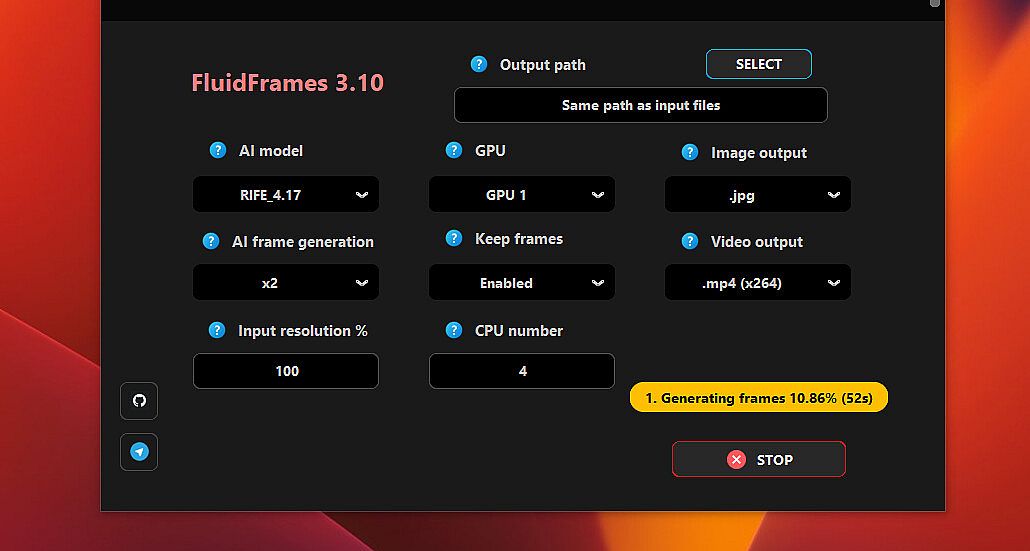Open the .jpg image output dropdown

pyautogui.click(x=758, y=195)
